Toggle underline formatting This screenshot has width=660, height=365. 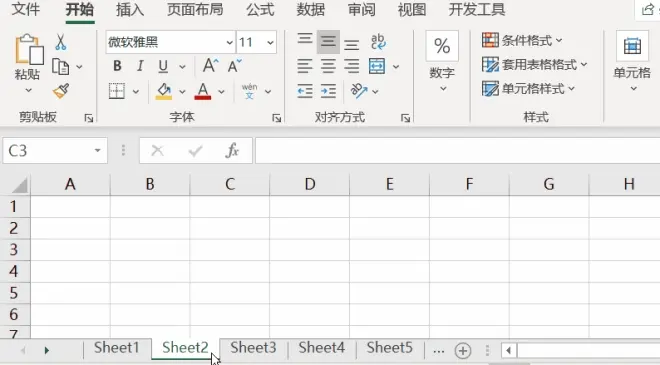(163, 66)
